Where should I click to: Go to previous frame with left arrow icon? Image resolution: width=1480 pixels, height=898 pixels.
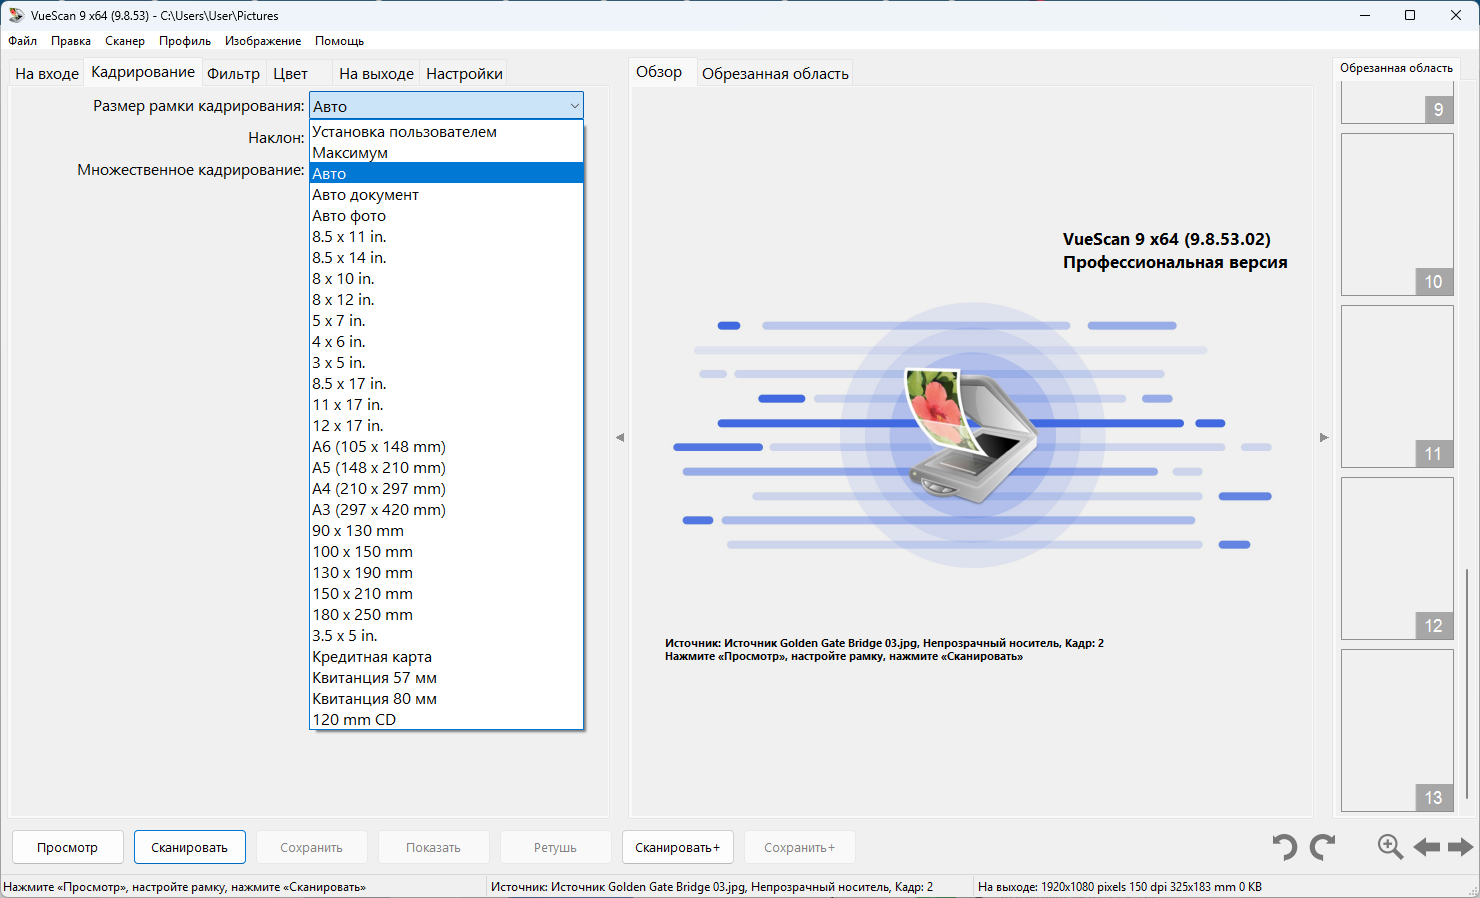click(x=1426, y=847)
